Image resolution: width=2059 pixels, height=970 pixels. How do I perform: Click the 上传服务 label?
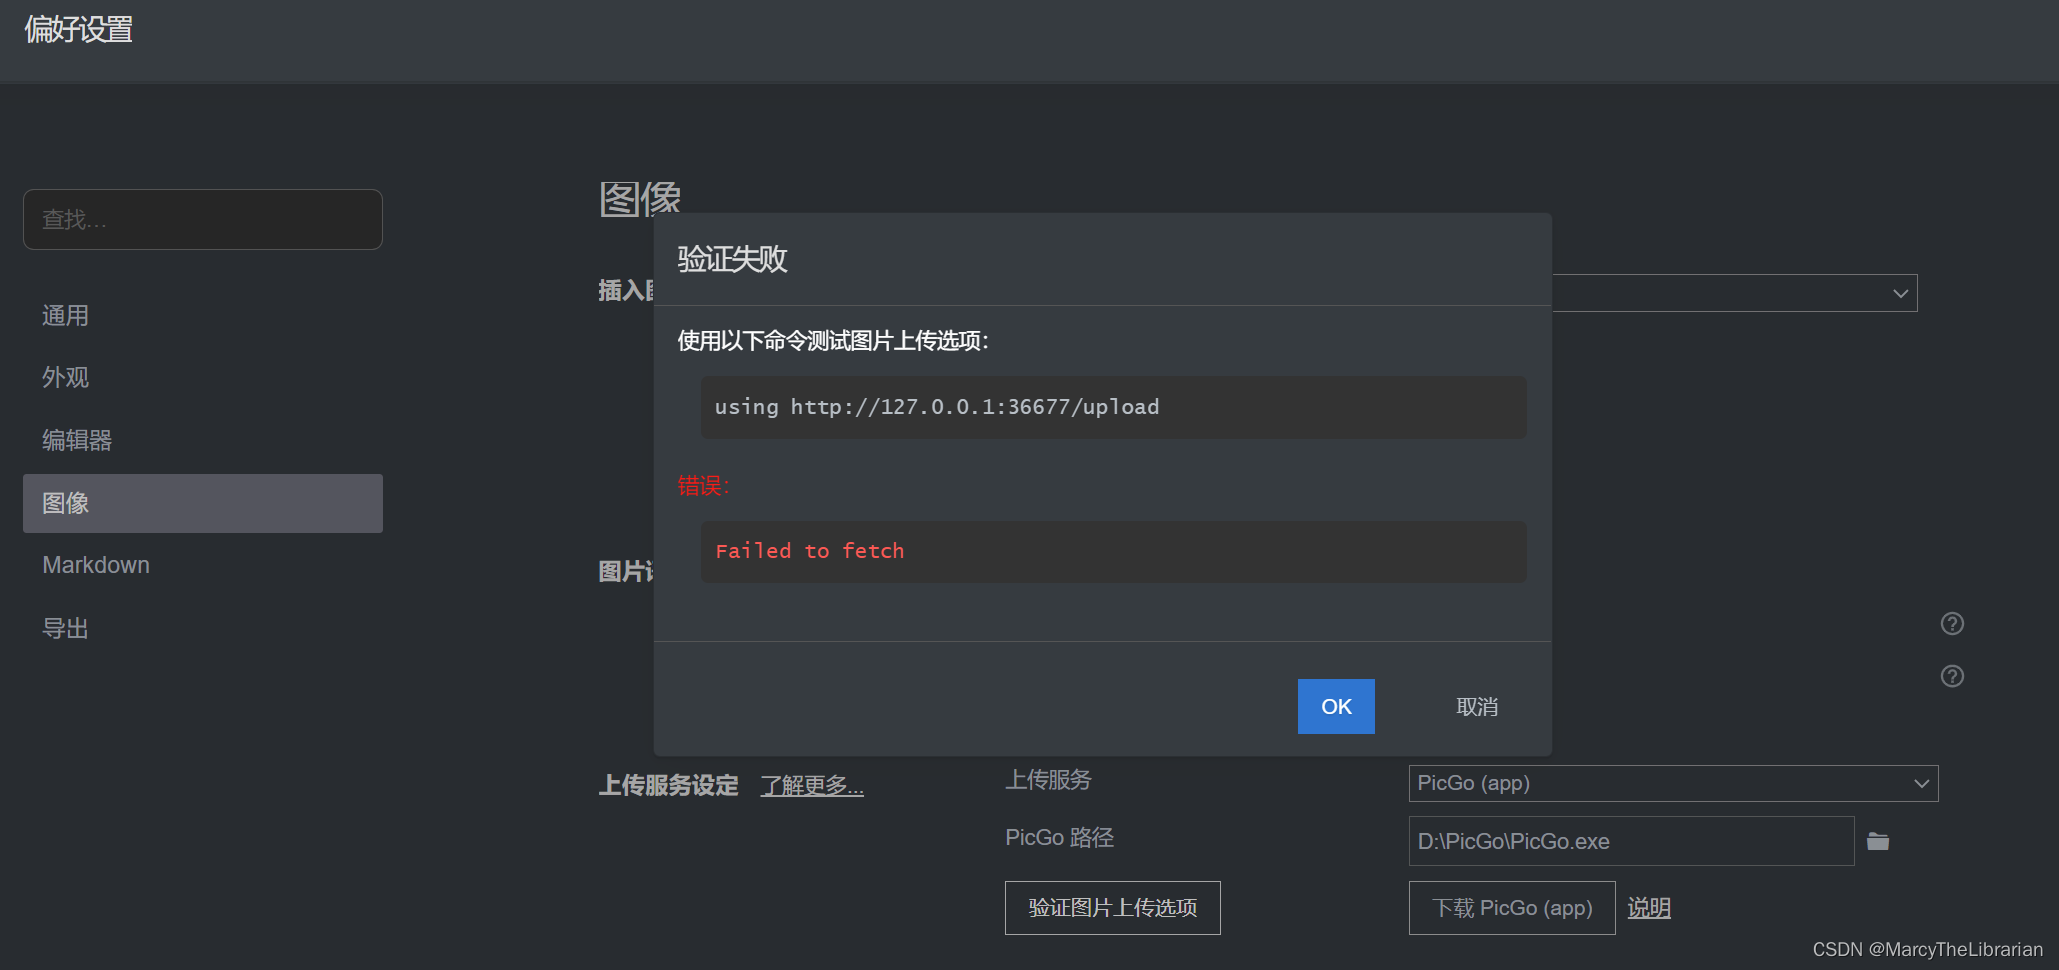(x=1048, y=780)
